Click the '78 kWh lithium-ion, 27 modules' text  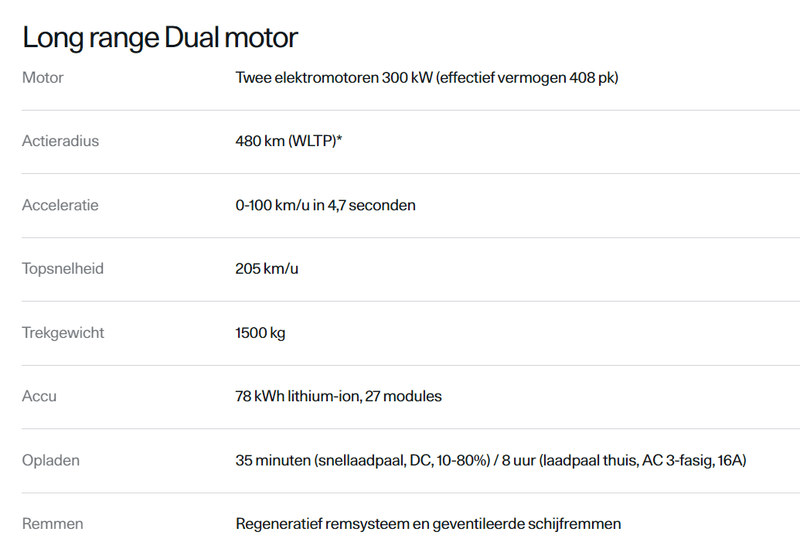(338, 396)
